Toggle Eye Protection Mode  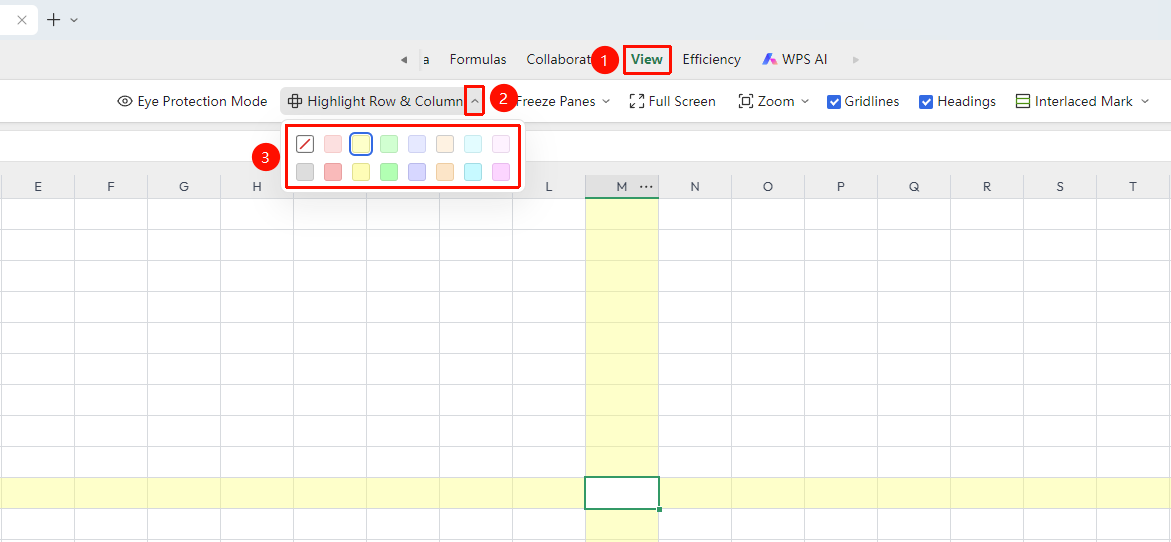pos(193,102)
